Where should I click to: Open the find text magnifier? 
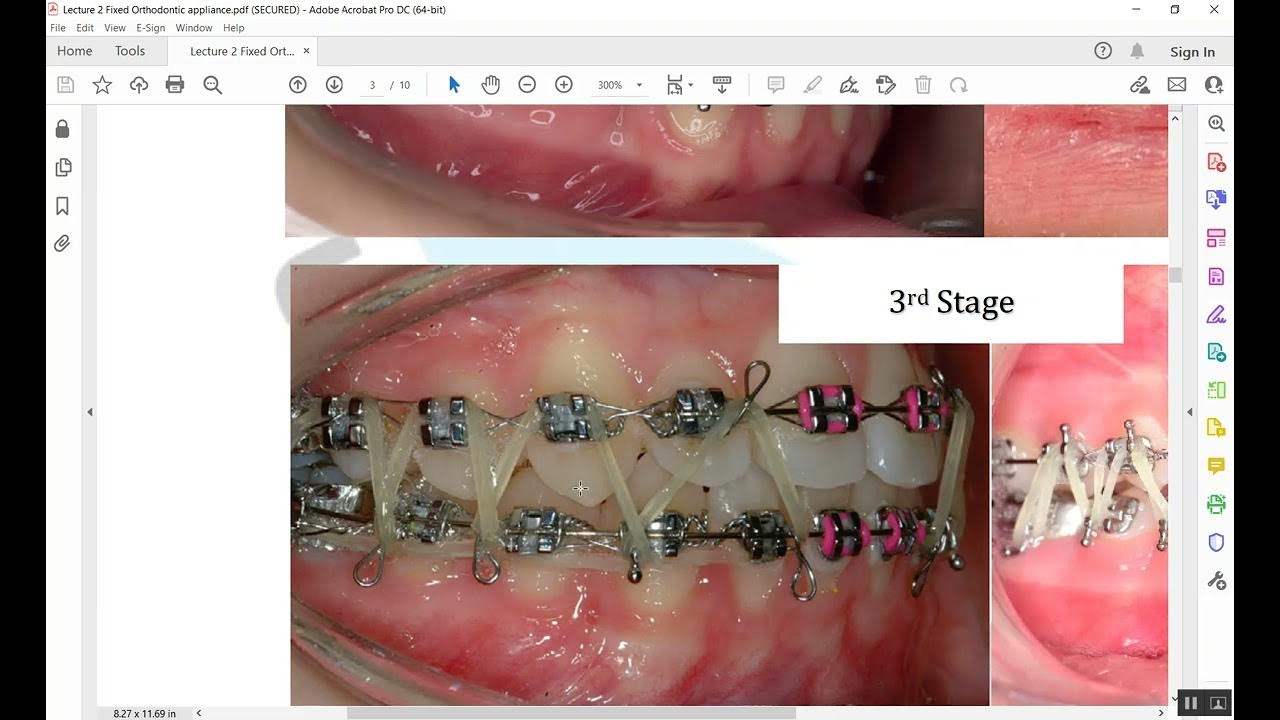click(212, 85)
